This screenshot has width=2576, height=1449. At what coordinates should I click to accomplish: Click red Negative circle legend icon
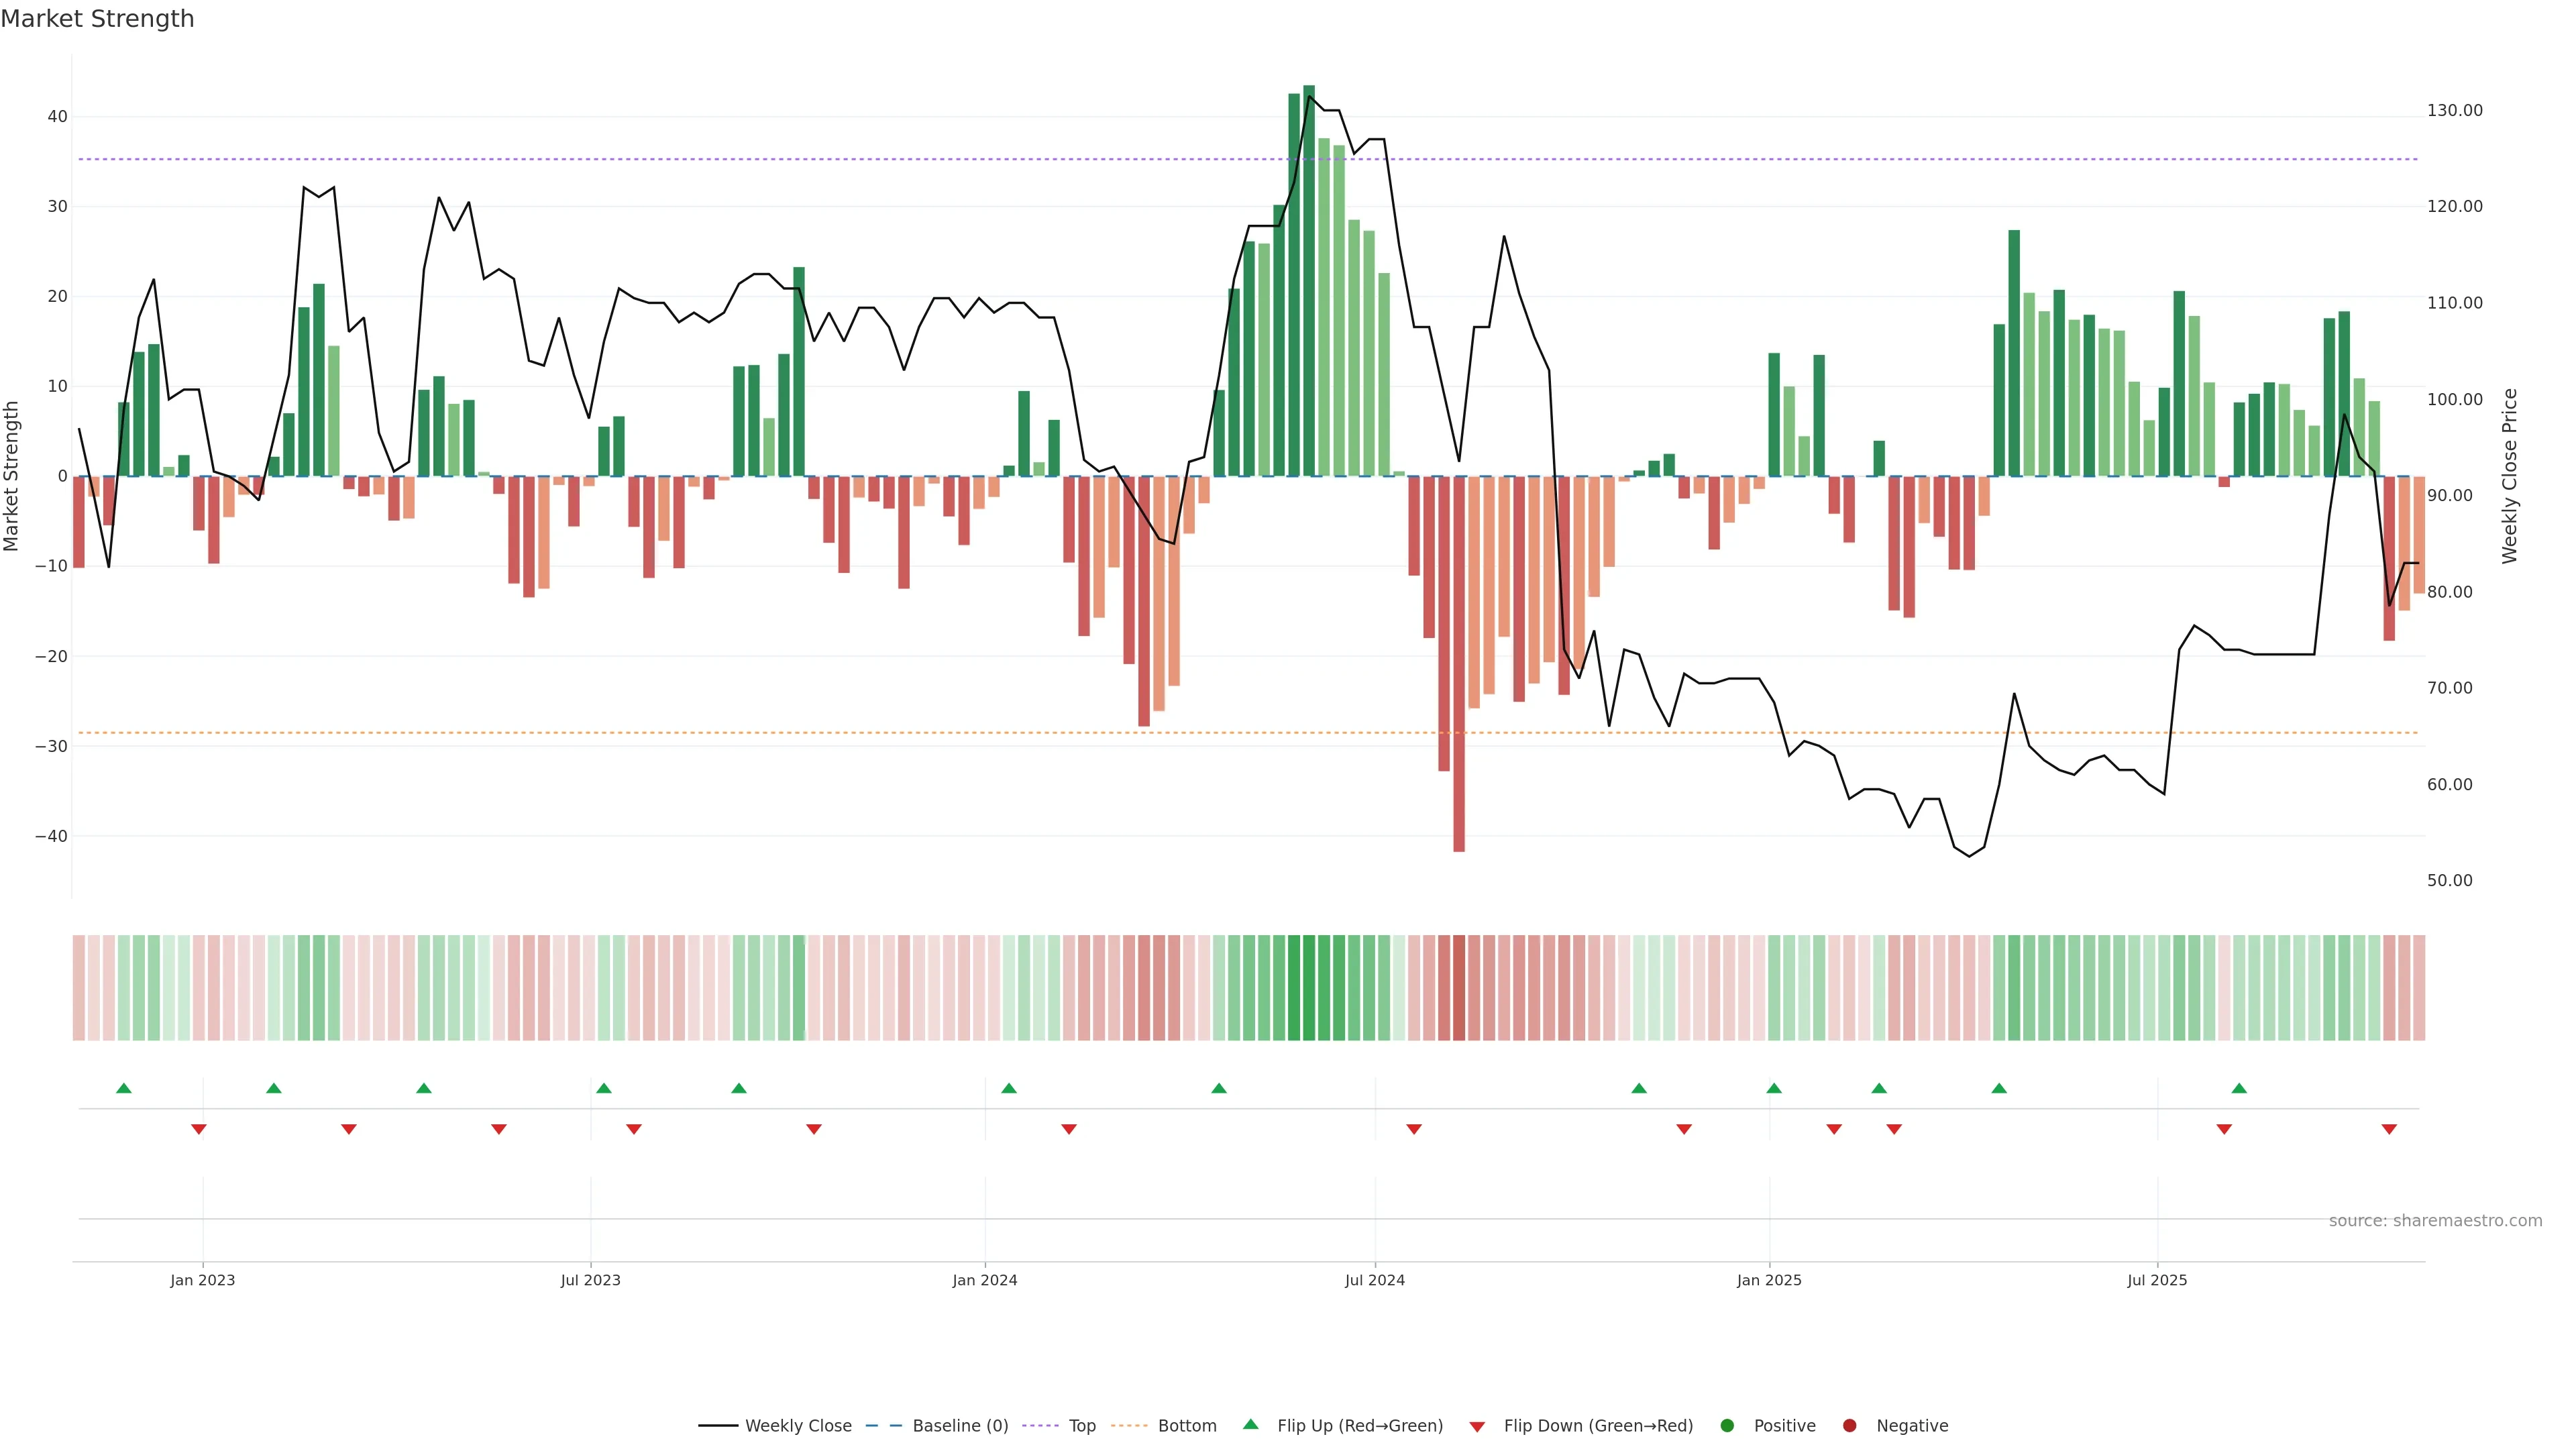point(1849,1426)
